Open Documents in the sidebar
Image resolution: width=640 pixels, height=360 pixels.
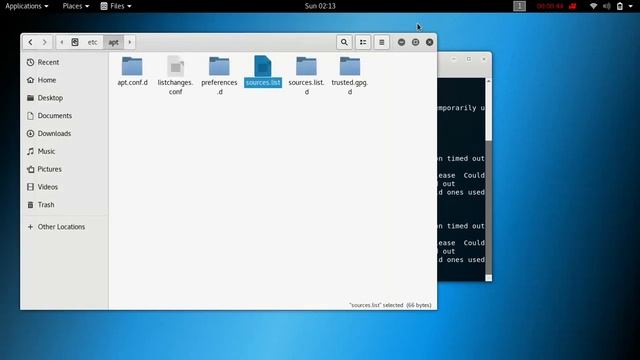point(64,116)
